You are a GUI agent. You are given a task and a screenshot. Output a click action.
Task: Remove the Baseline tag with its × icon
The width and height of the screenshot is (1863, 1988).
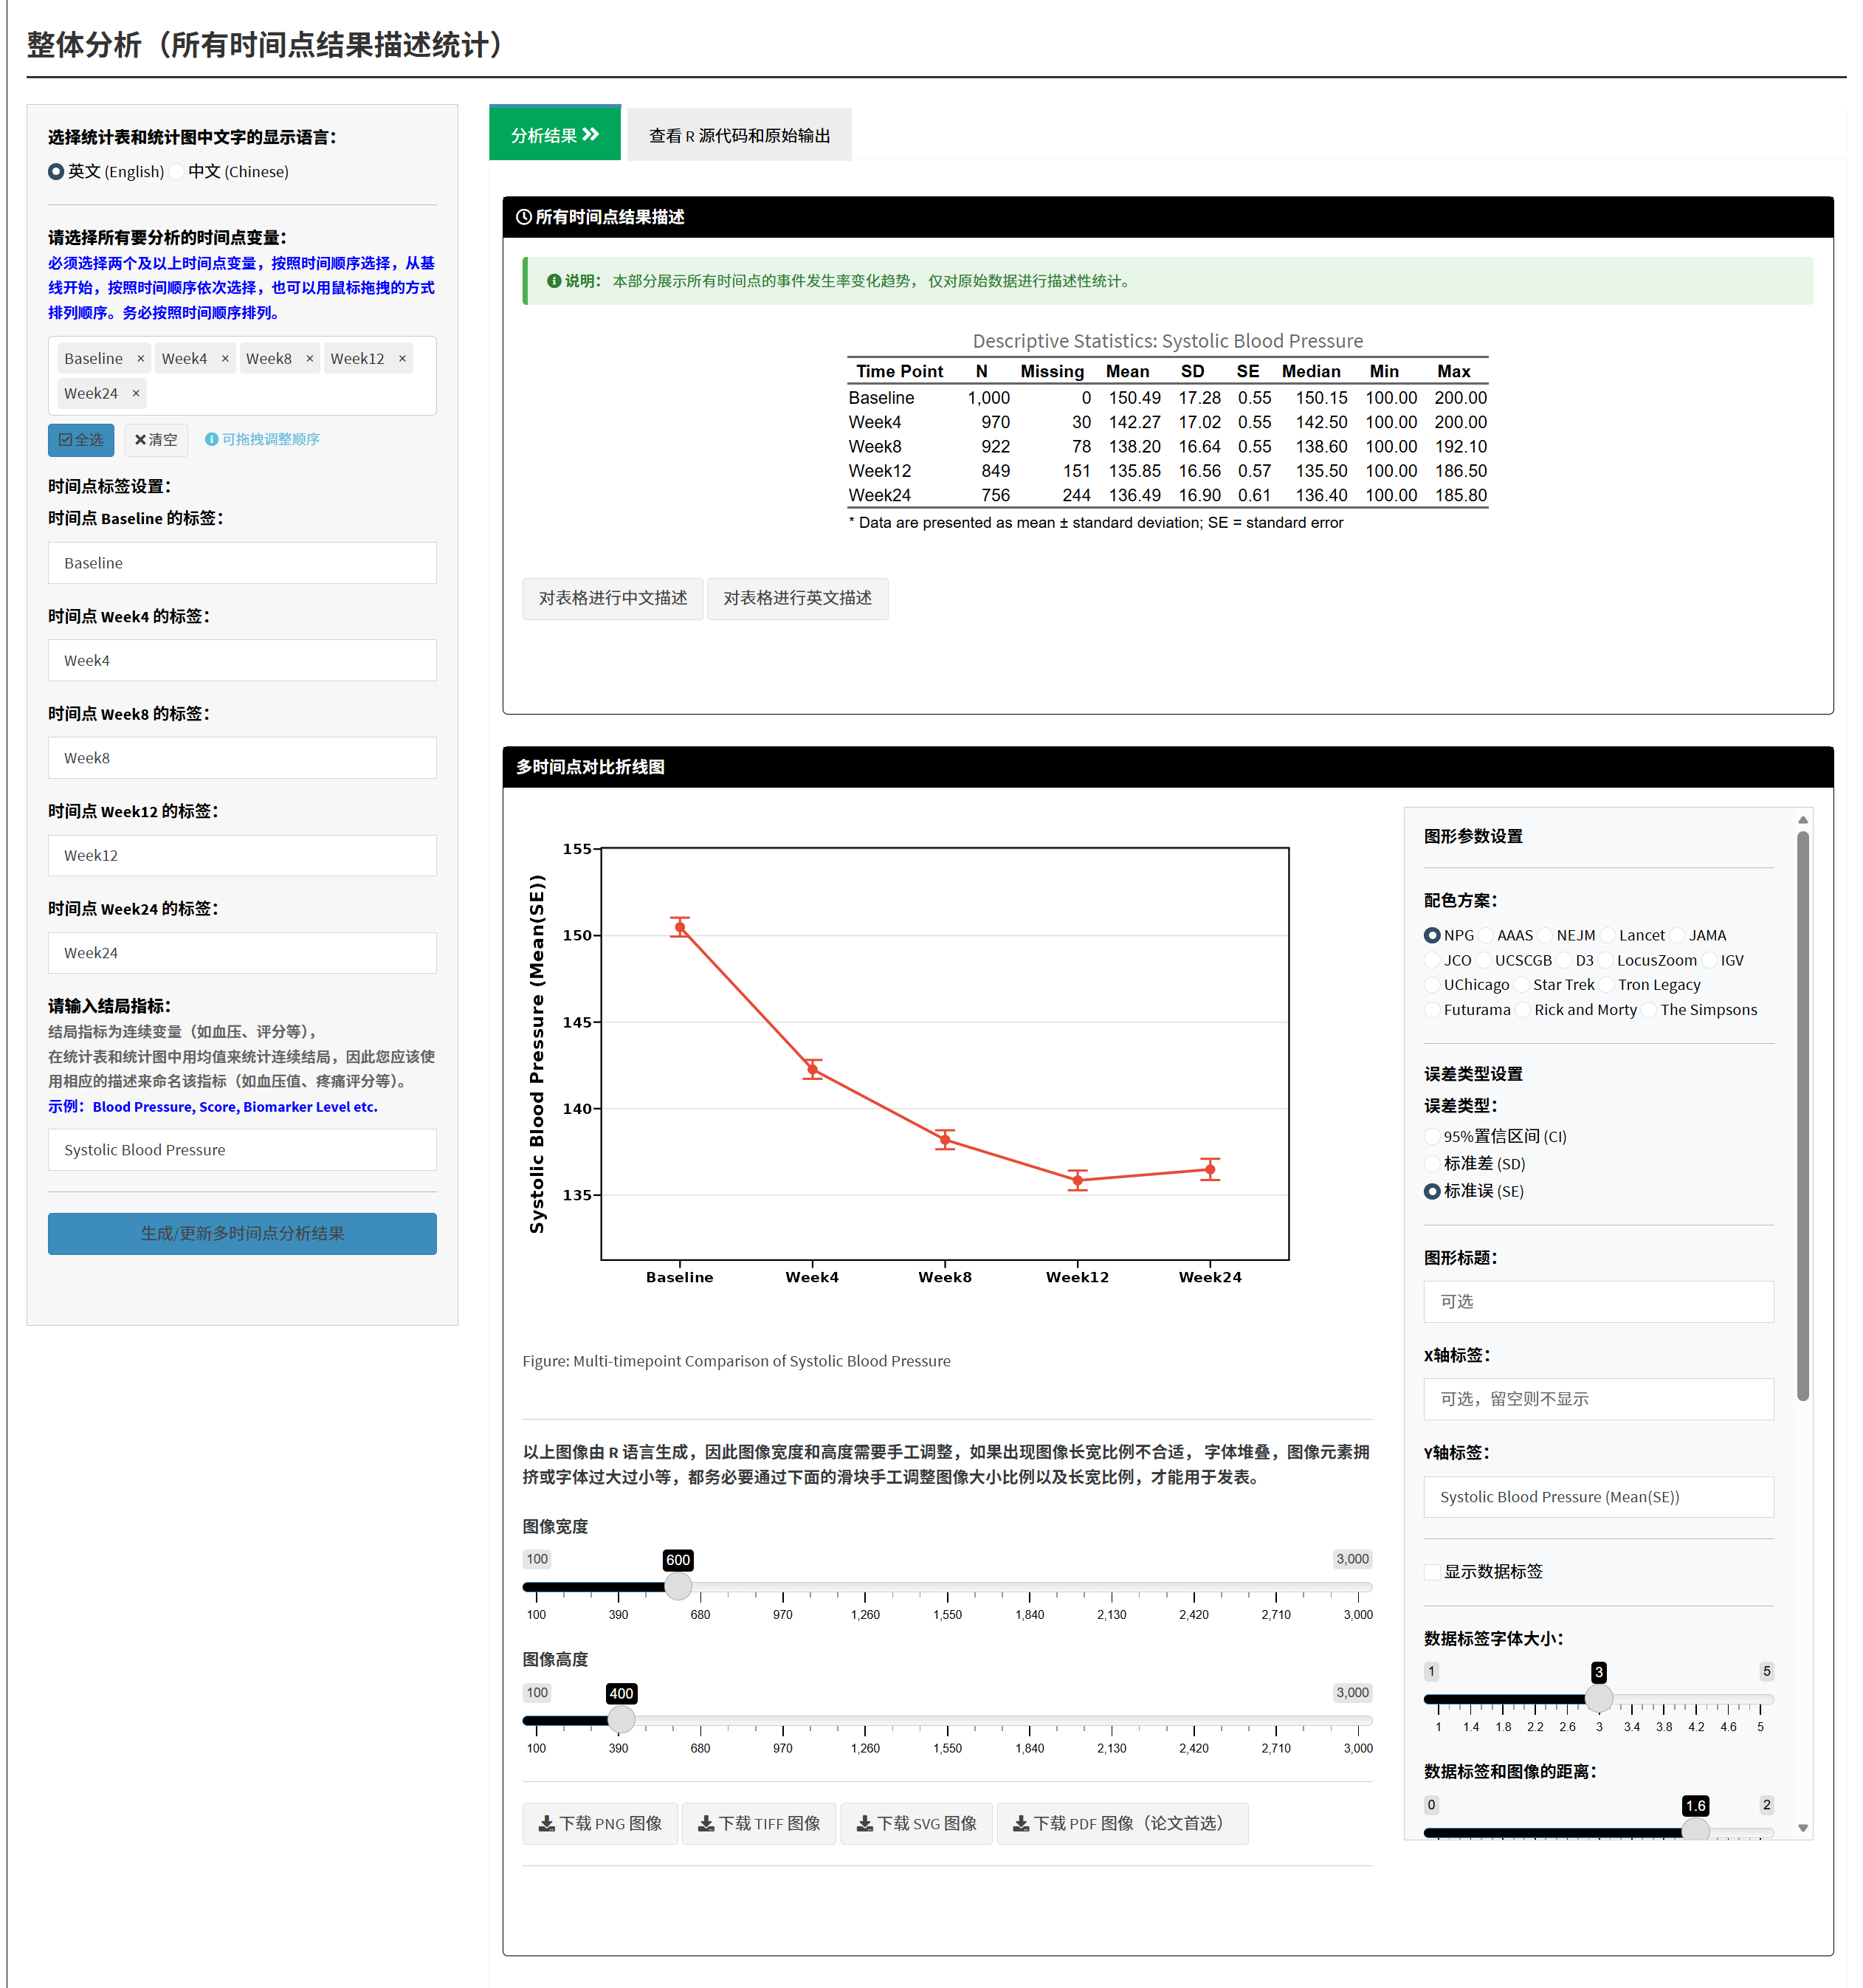pyautogui.click(x=141, y=359)
